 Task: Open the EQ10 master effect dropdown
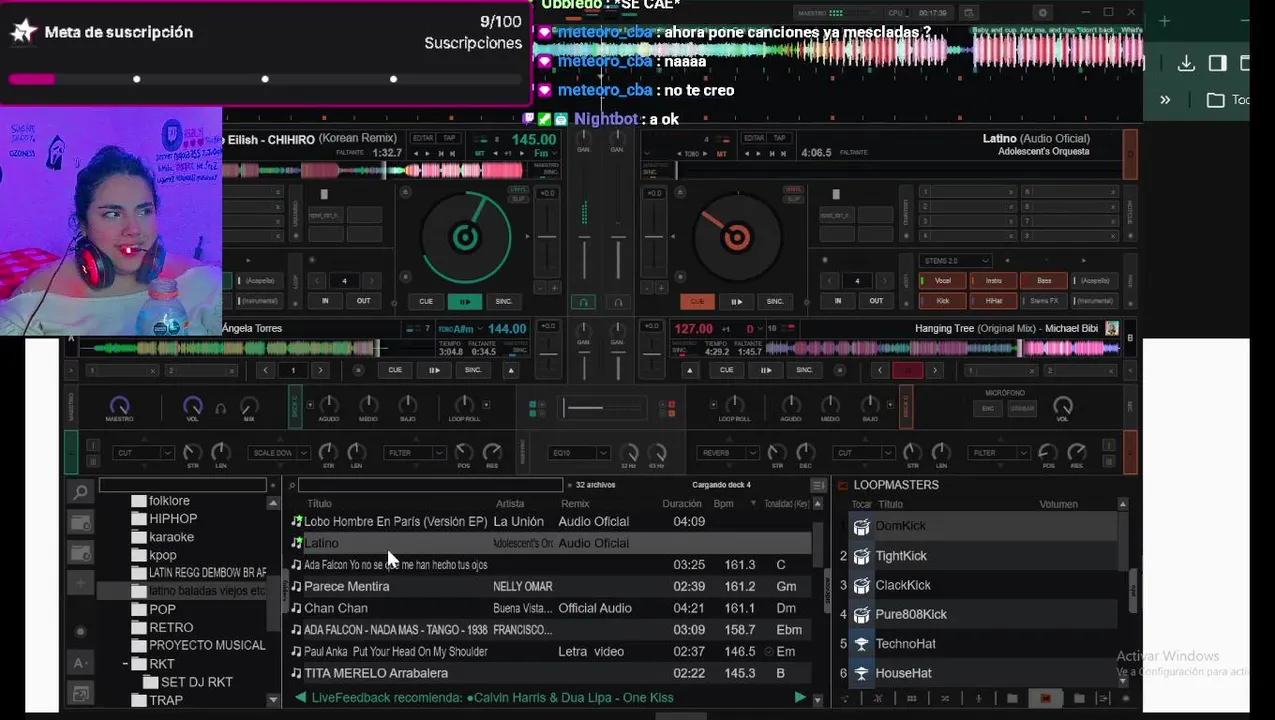click(579, 453)
